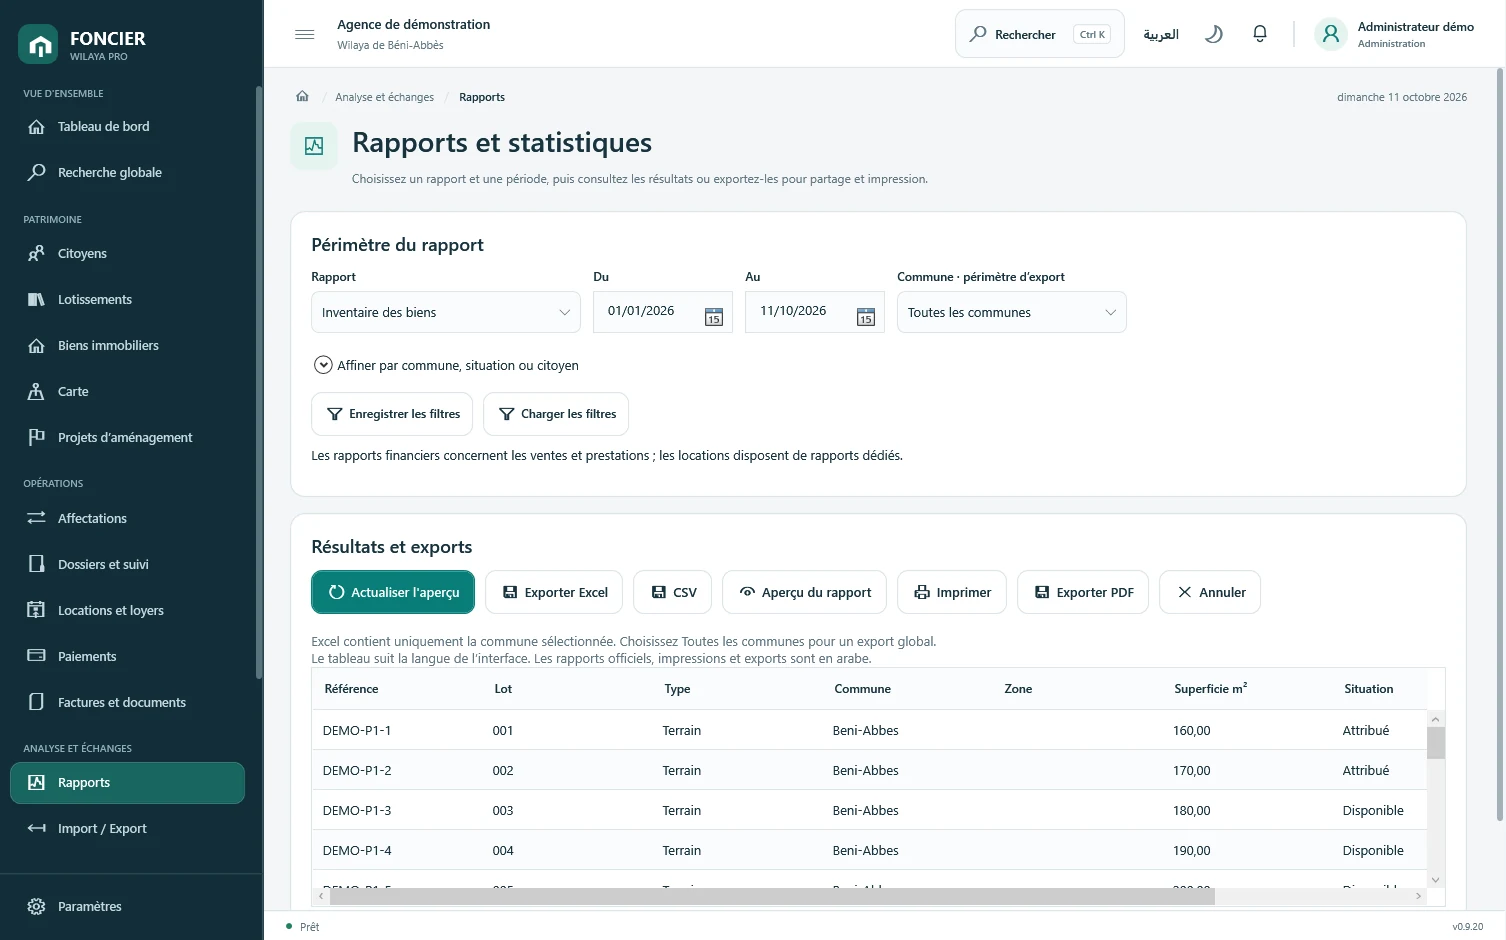Expand Affiner par commune, situation ou citoyen
The height and width of the screenshot is (940, 1506).
pos(446,366)
